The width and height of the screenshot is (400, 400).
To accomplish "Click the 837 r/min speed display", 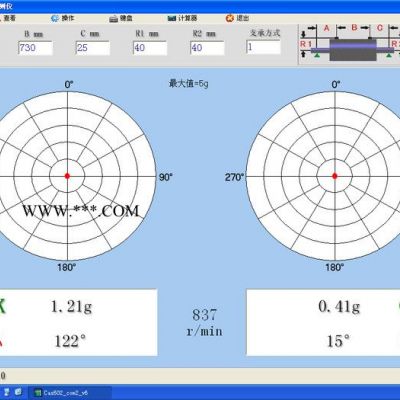I will click(x=204, y=323).
